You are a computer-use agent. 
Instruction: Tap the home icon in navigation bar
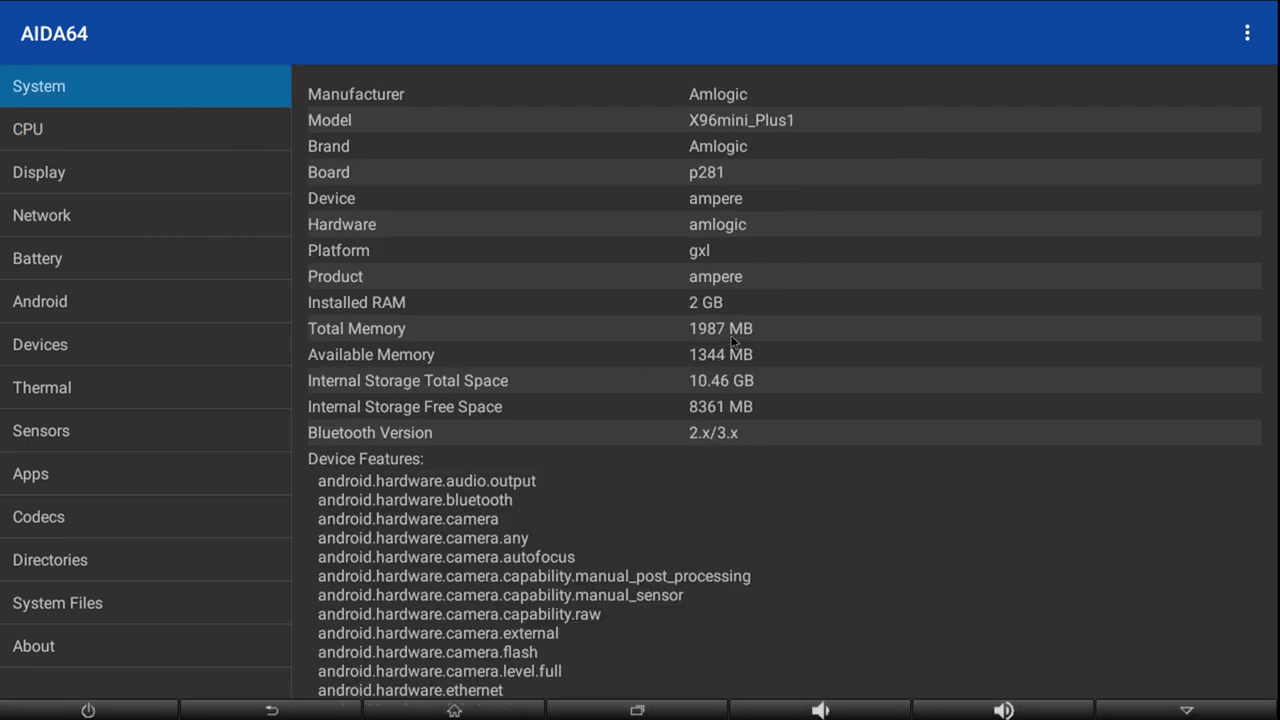[x=454, y=710]
